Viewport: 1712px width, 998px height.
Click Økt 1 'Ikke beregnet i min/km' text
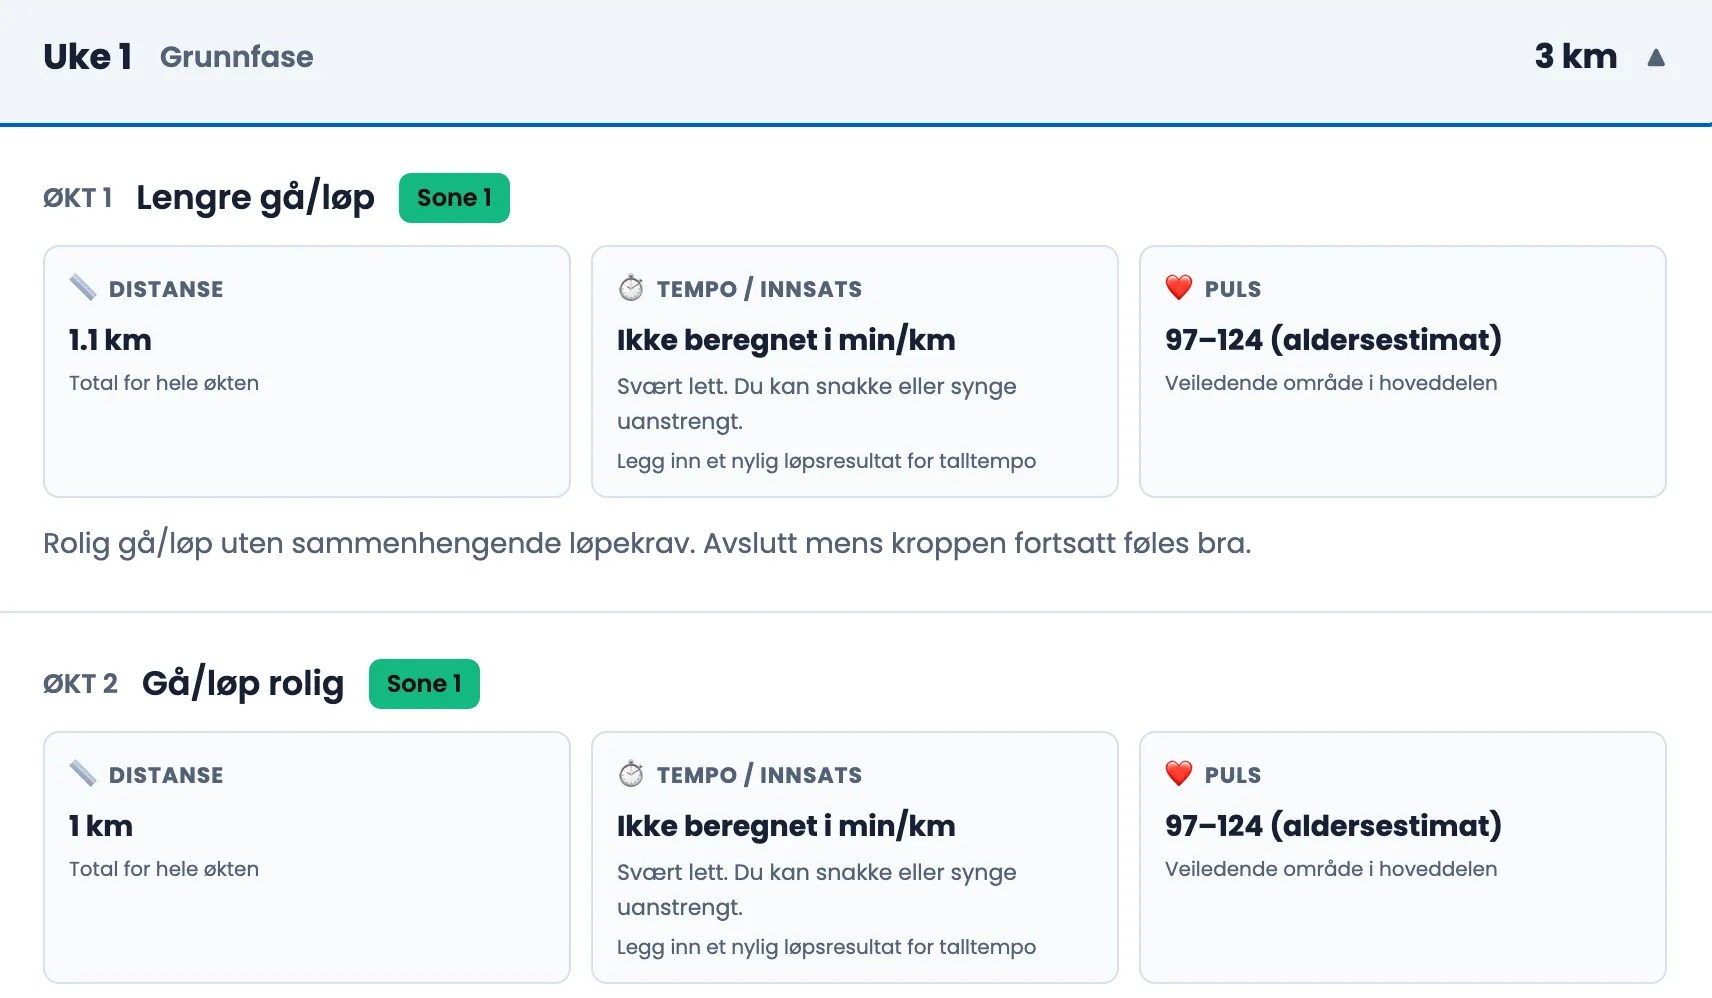click(x=786, y=340)
